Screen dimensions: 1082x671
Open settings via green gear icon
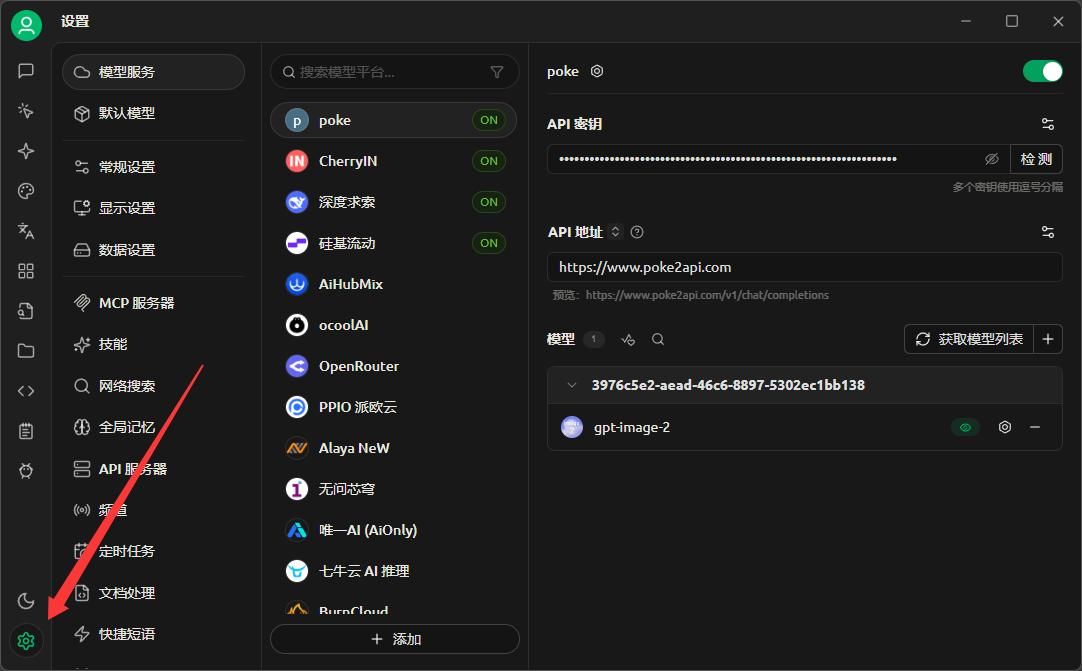coord(26,641)
